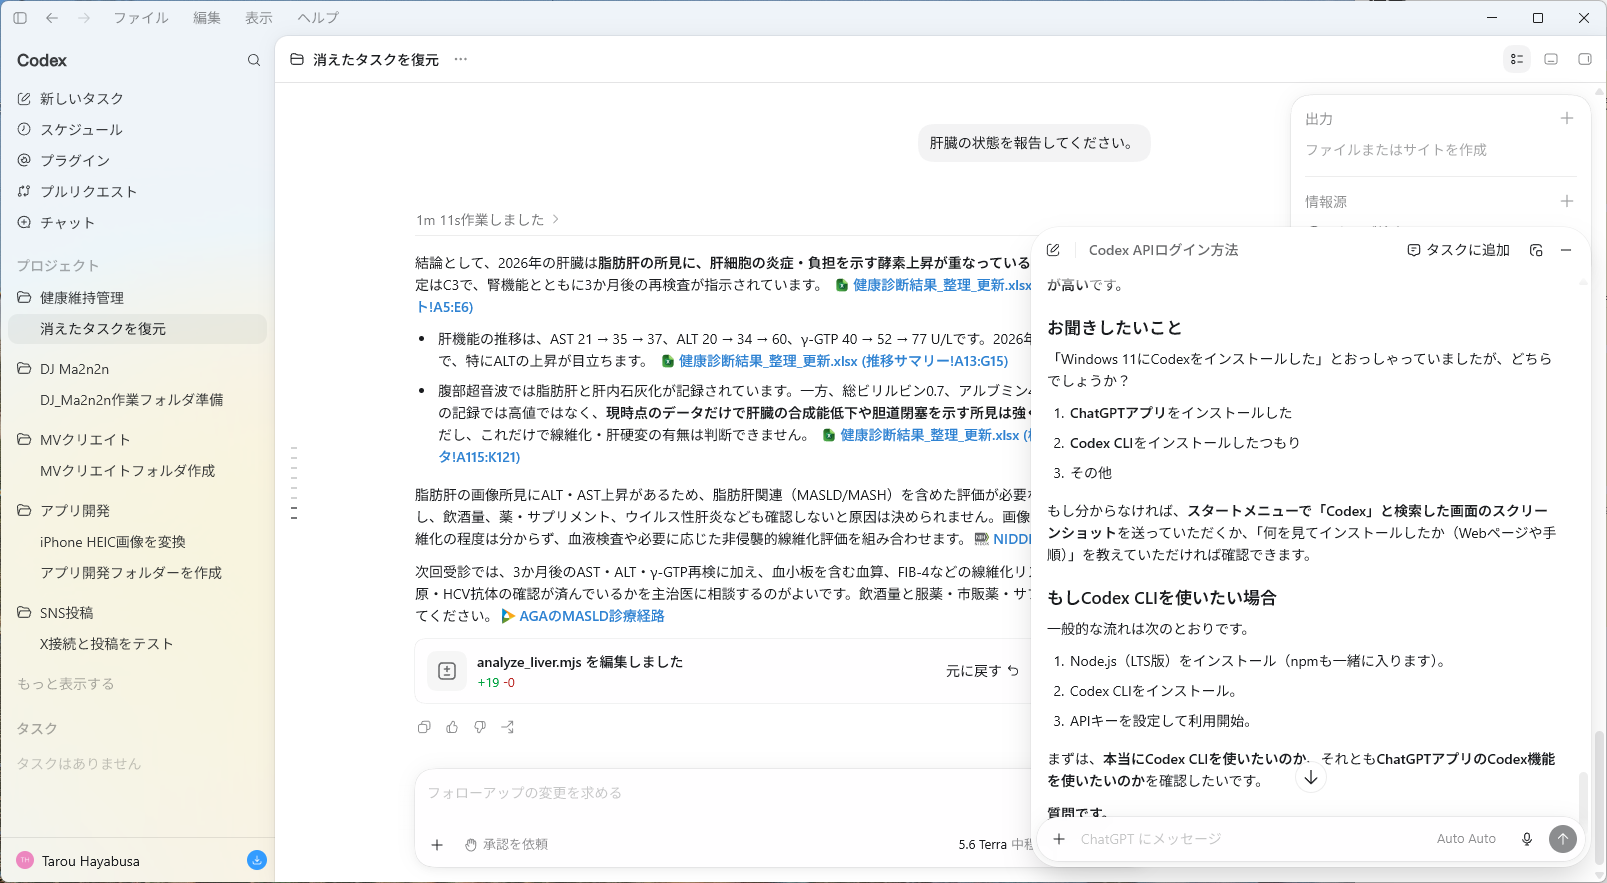Click the タスクに追加 button
The height and width of the screenshot is (883, 1607).
tap(1458, 250)
